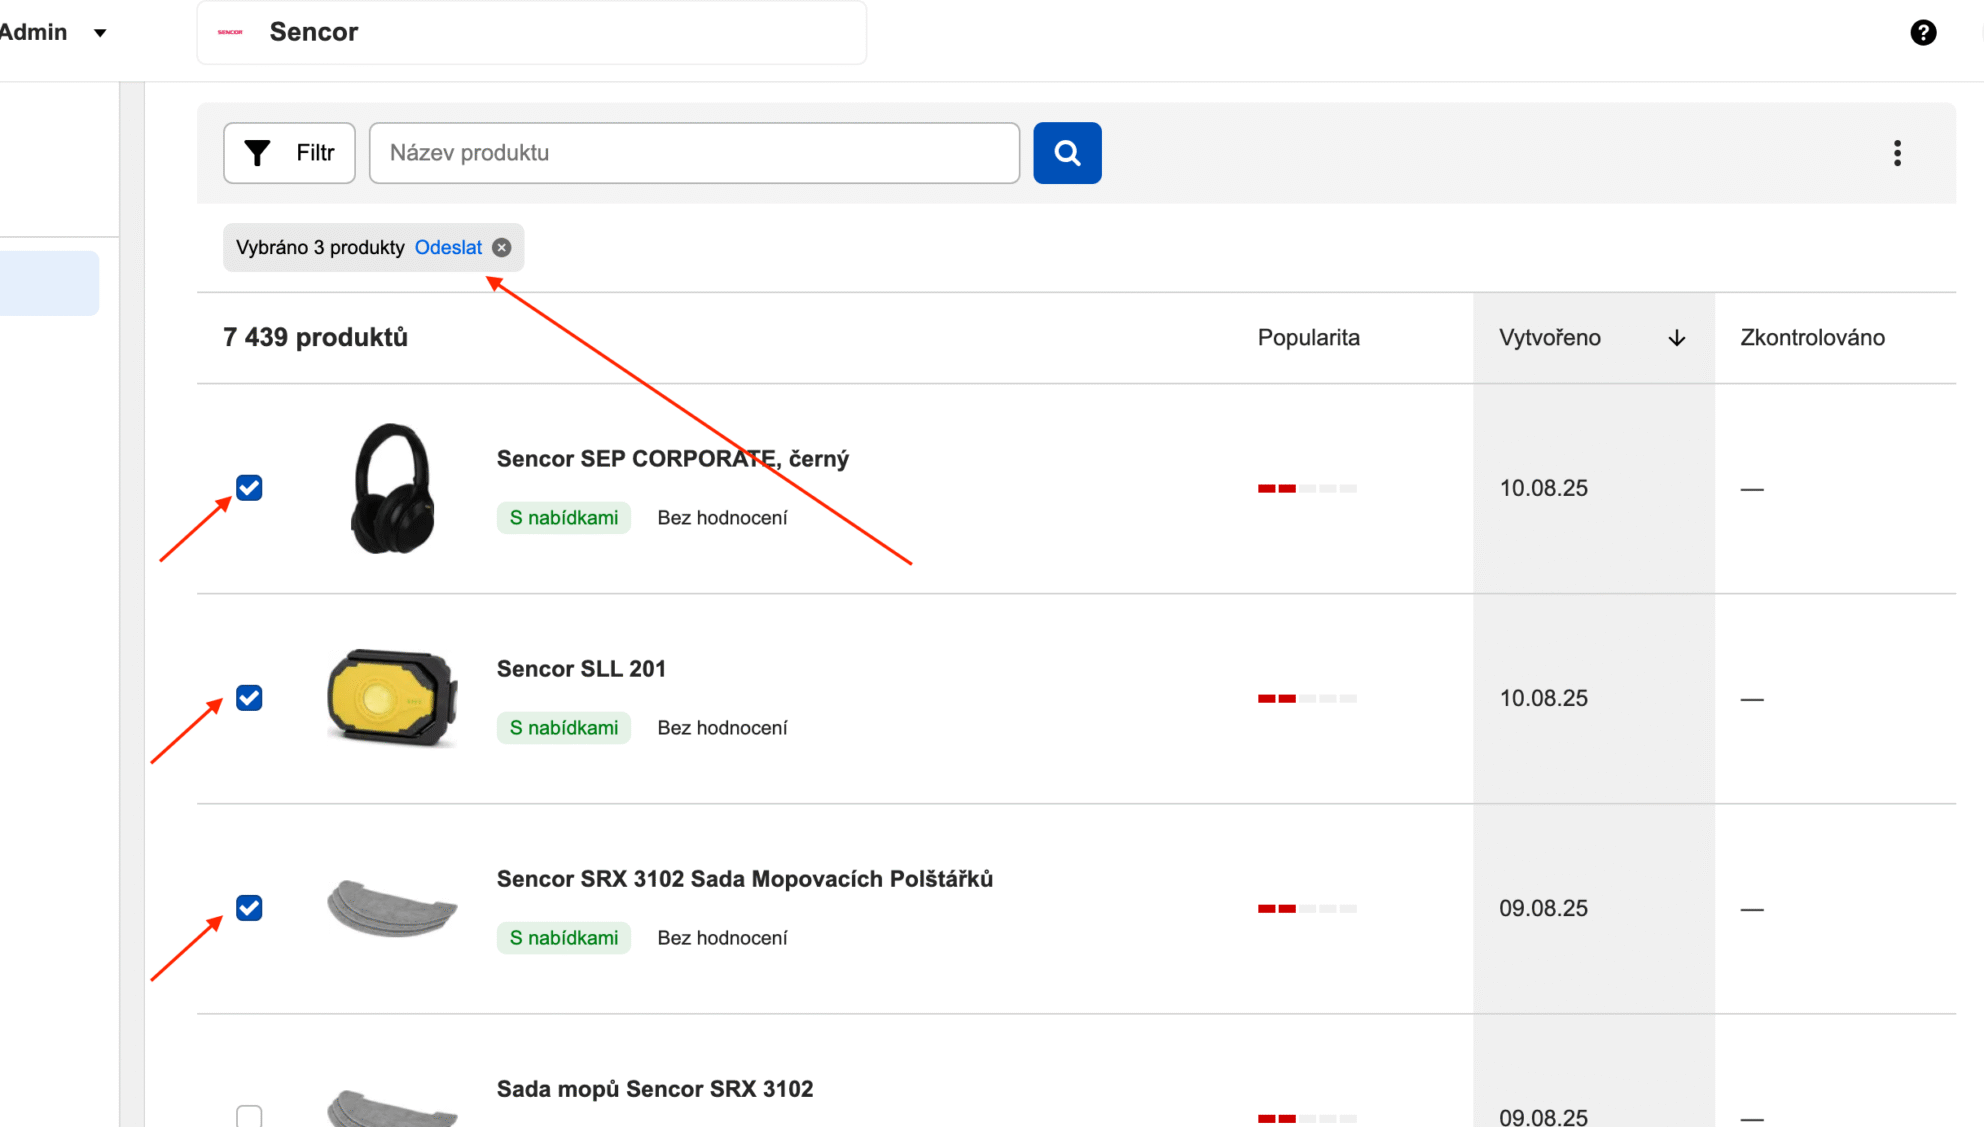The width and height of the screenshot is (1984, 1127).
Task: Uncheck the Sencor SLL 201 checkbox
Action: [249, 698]
